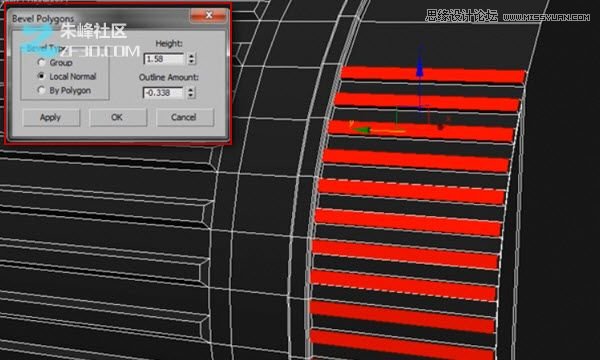Select the Local Normal radio button
The width and height of the screenshot is (600, 360).
[x=41, y=76]
